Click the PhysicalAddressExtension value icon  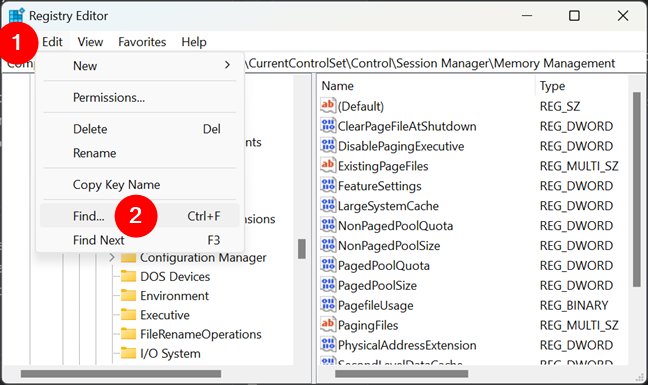(x=328, y=345)
